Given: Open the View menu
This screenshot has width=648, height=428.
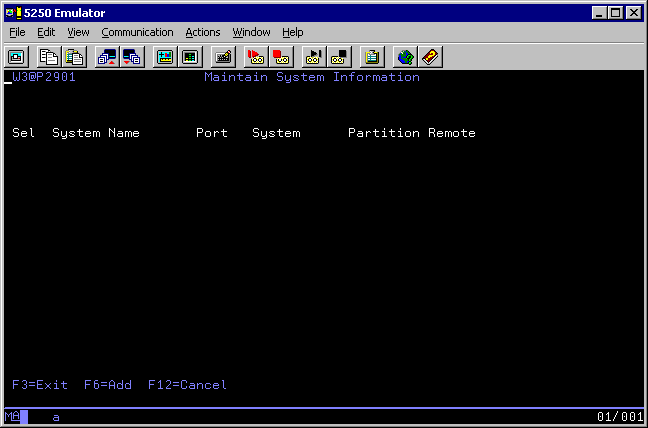Looking at the screenshot, I should [78, 32].
